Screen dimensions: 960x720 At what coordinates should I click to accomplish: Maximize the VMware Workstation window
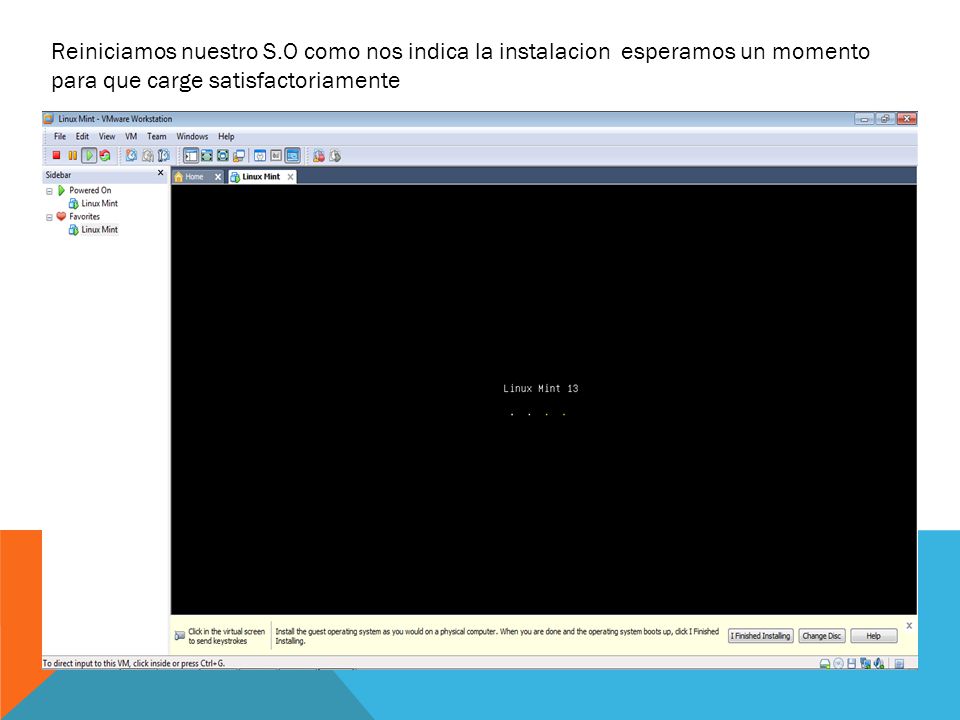pos(885,119)
